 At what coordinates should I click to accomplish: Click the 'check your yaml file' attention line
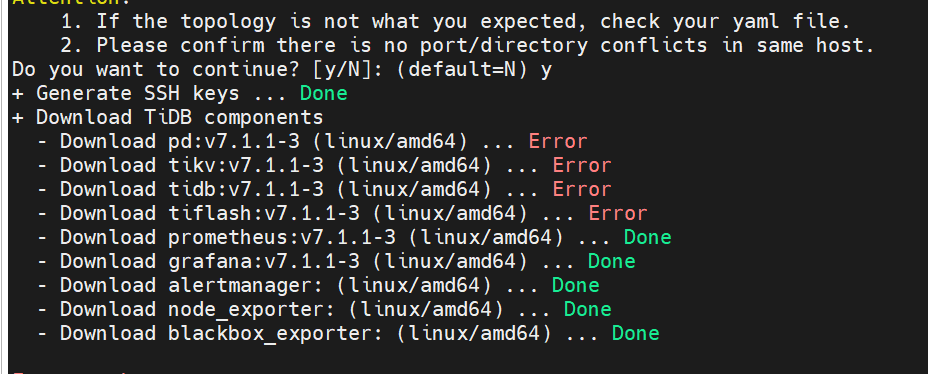point(456,22)
